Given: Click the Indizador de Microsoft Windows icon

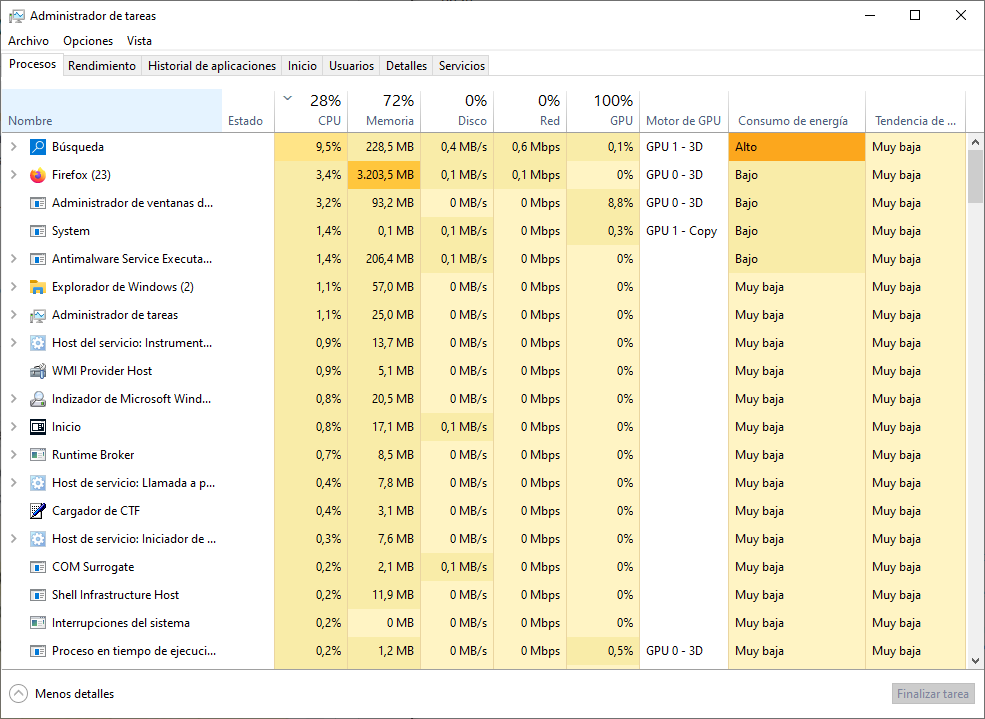Looking at the screenshot, I should pyautogui.click(x=38, y=399).
